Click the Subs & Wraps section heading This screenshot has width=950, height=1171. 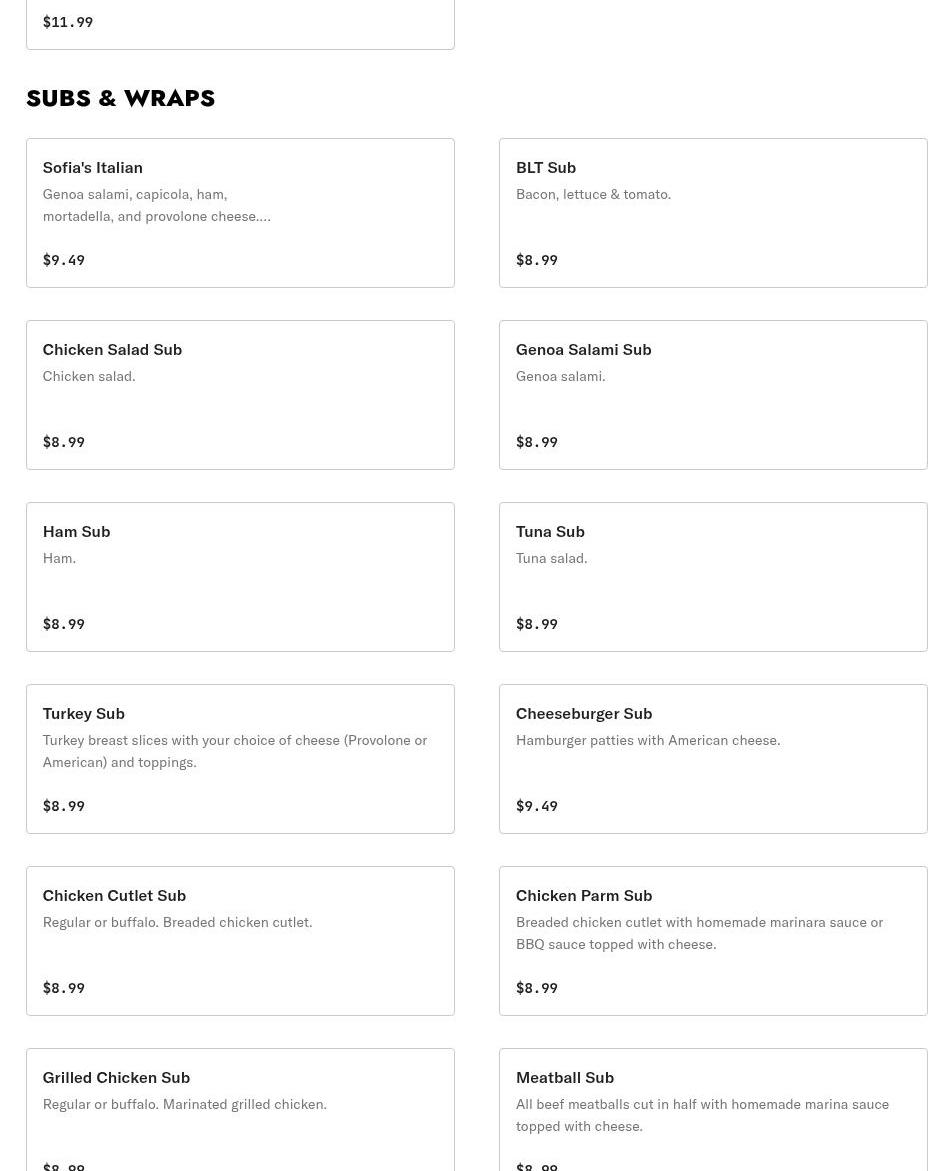(120, 98)
